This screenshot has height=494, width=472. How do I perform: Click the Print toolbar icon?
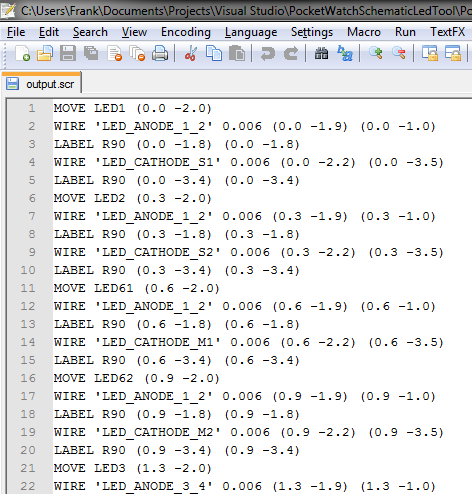click(160, 53)
